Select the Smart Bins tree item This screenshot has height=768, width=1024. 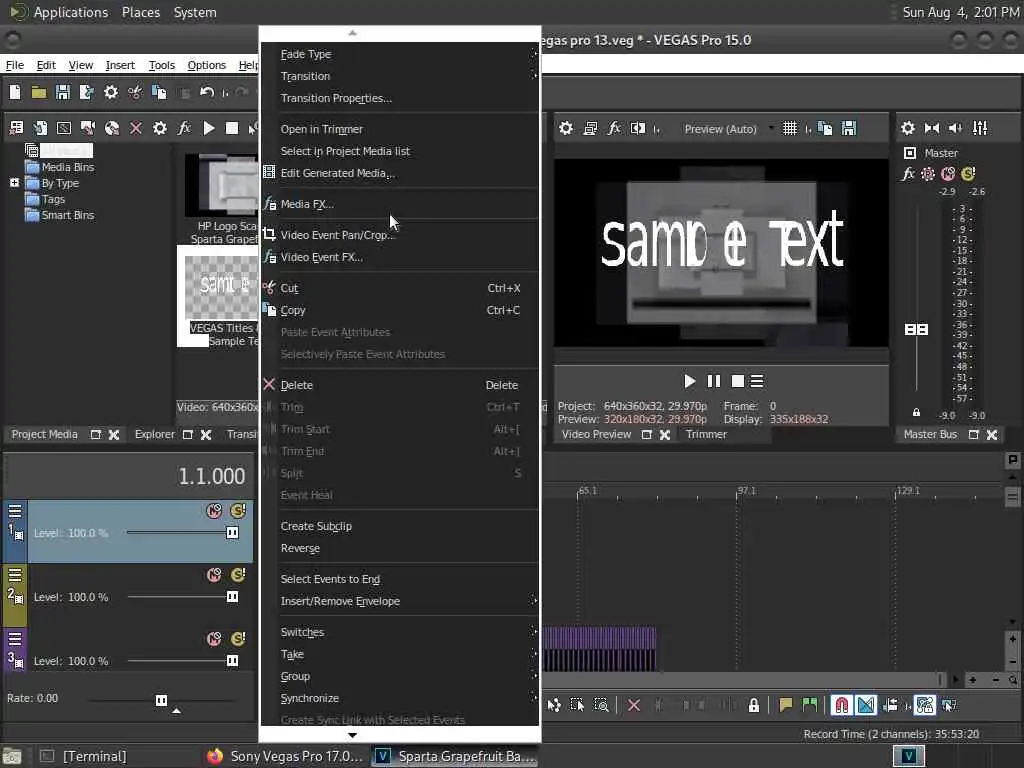click(x=67, y=215)
